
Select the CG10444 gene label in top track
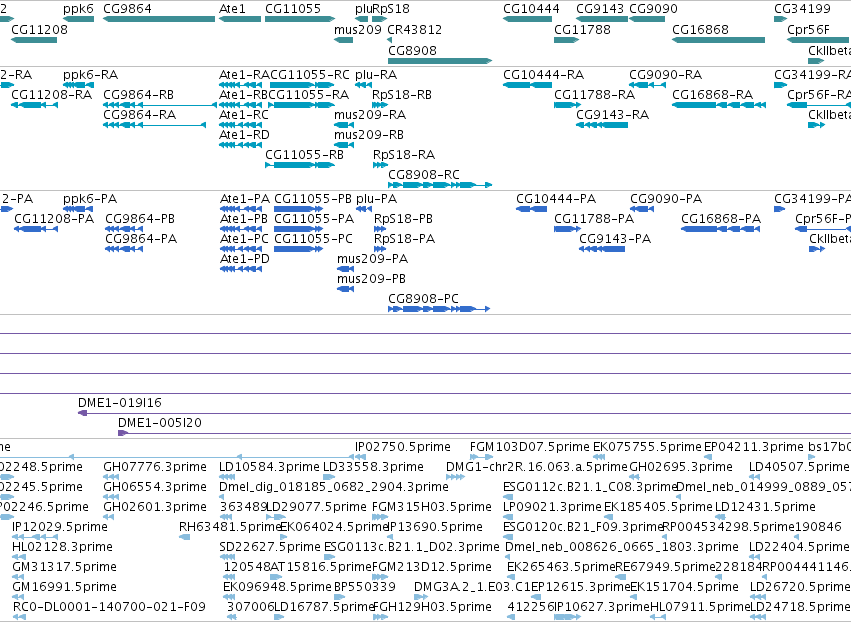pos(531,9)
